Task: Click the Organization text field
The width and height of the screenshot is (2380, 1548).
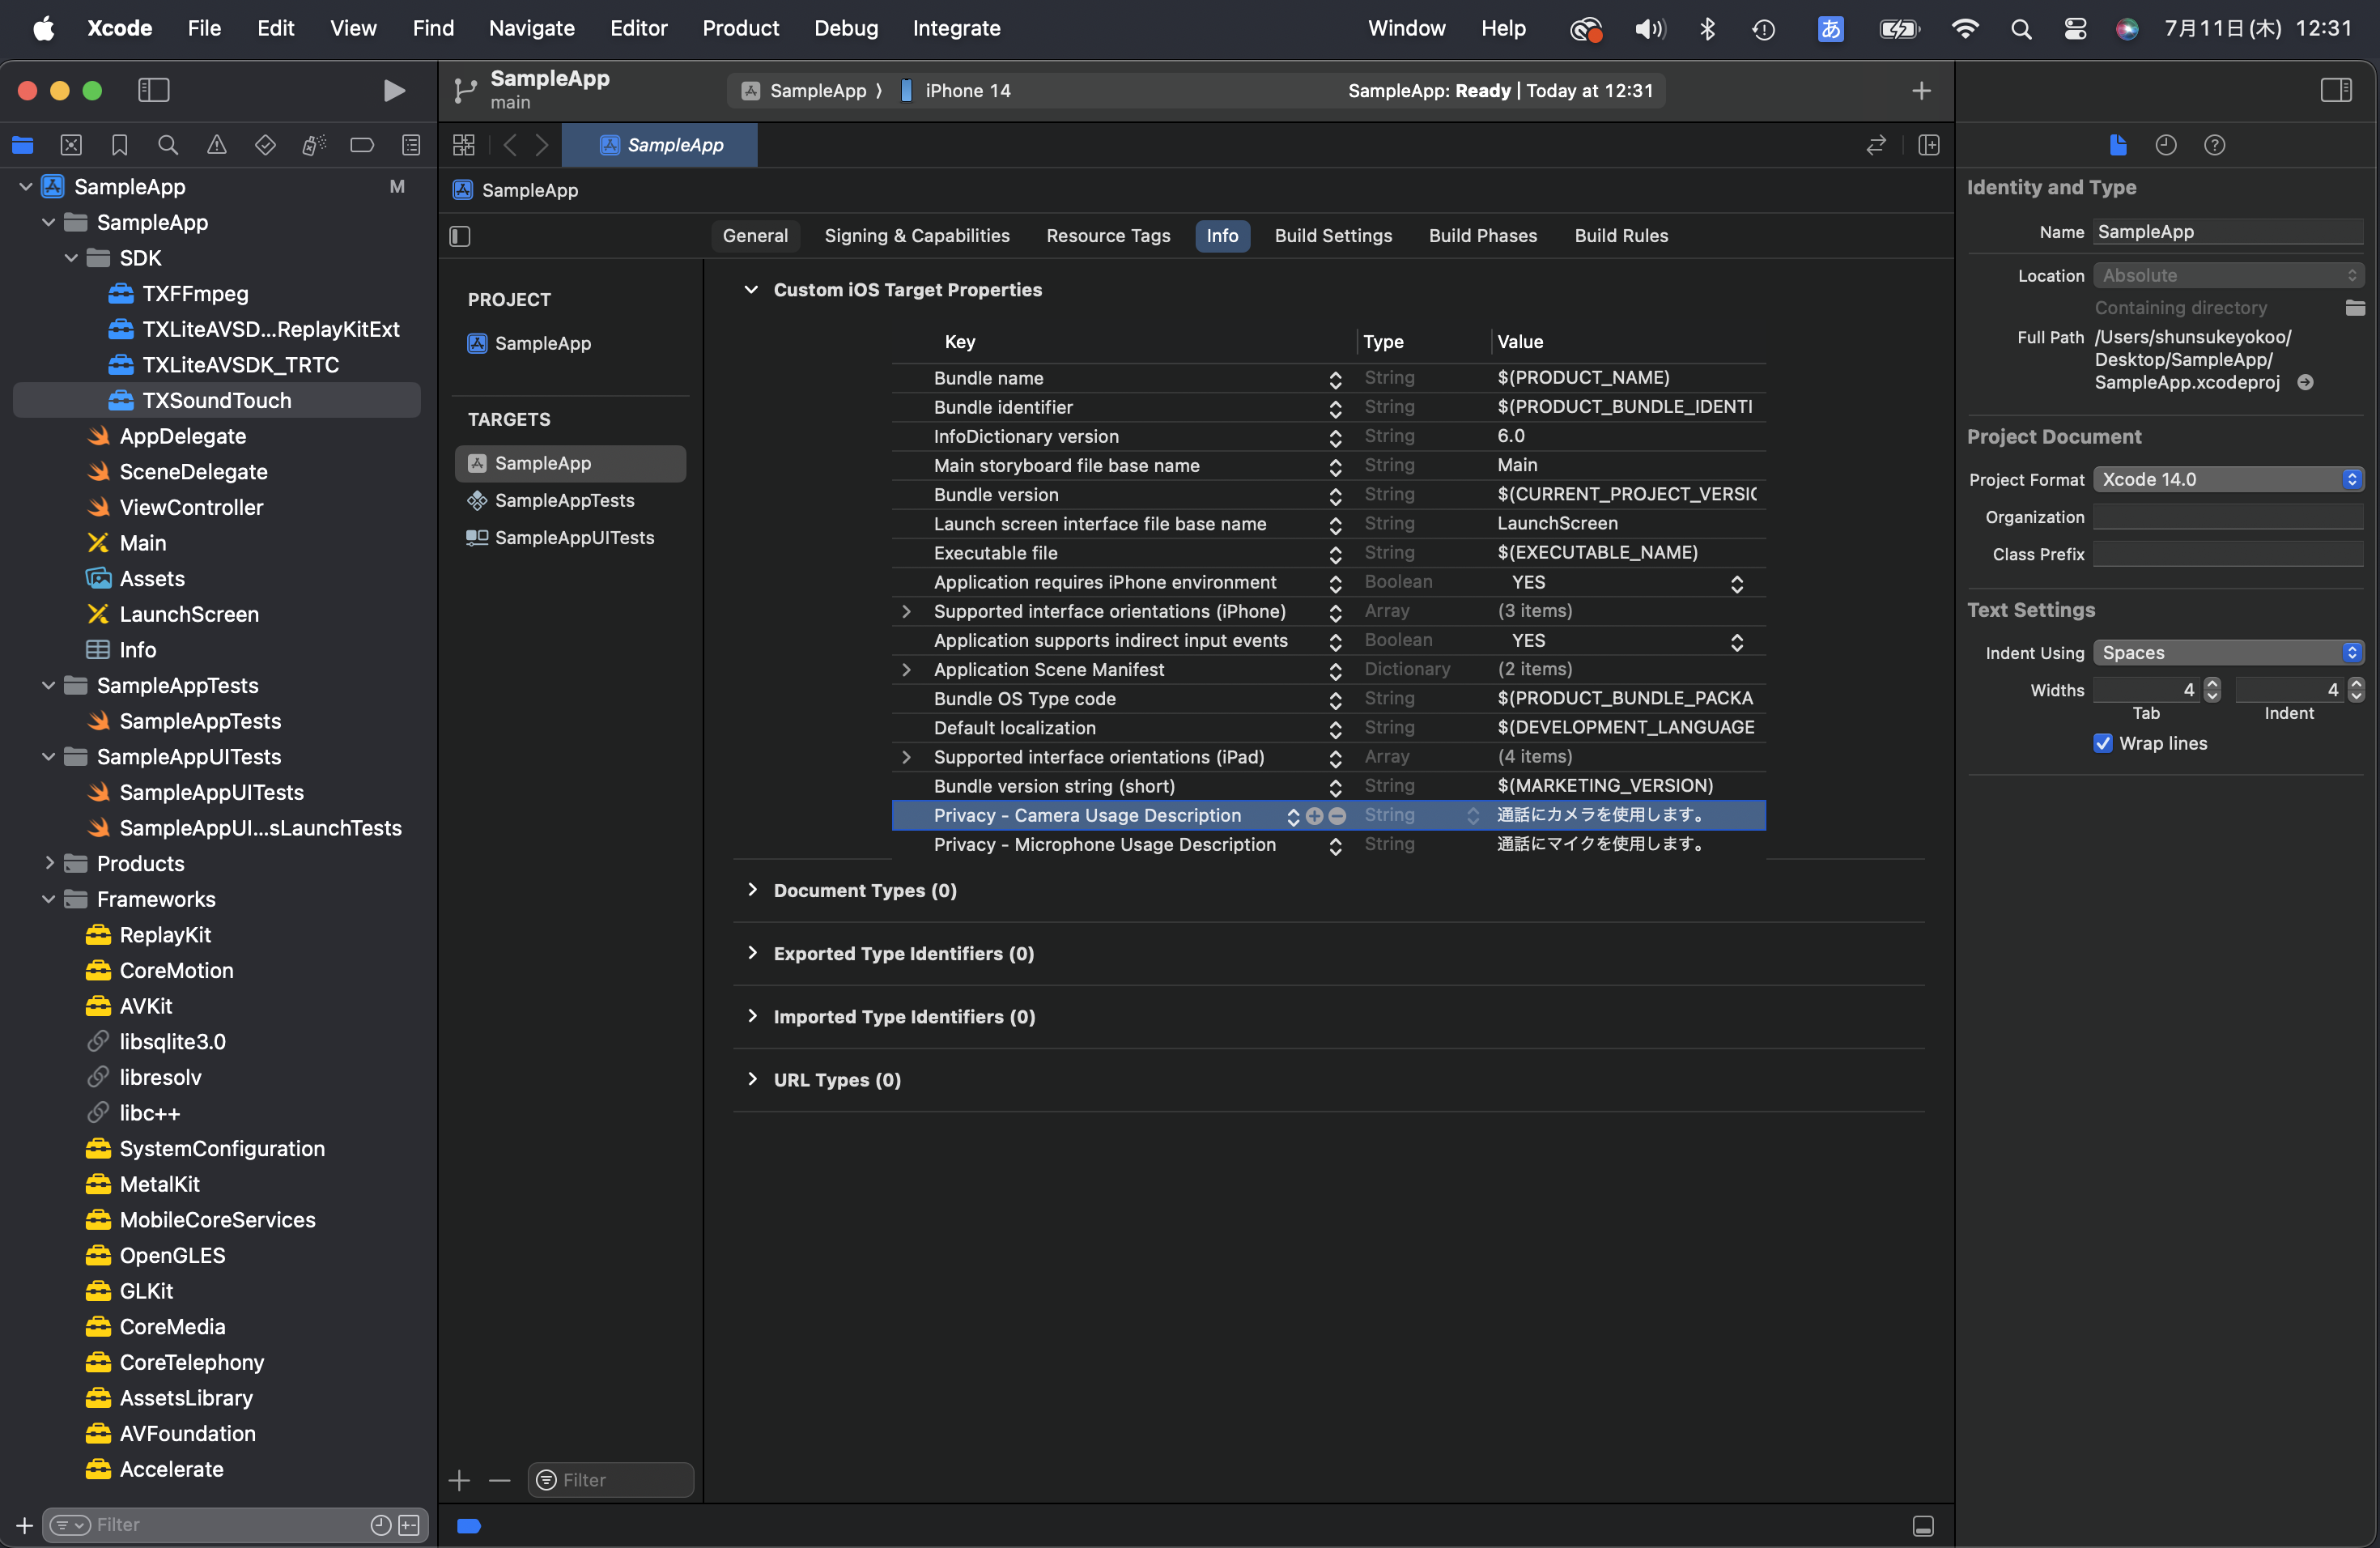Action: [2227, 517]
